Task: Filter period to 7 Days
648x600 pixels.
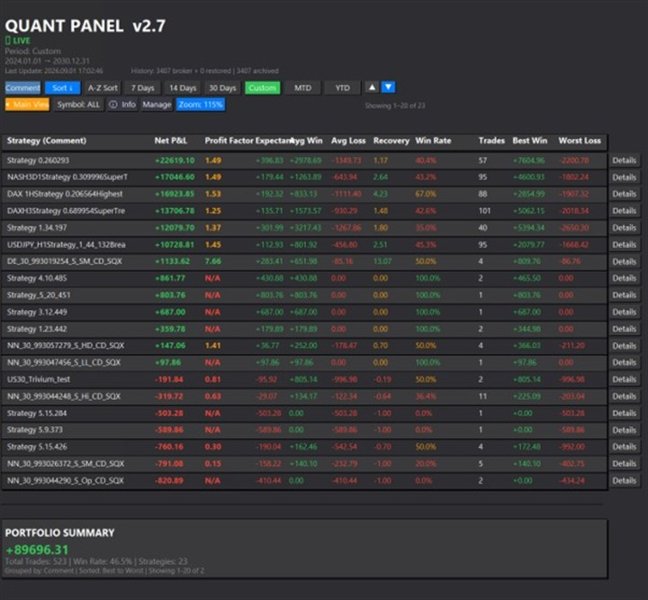Action: (143, 88)
